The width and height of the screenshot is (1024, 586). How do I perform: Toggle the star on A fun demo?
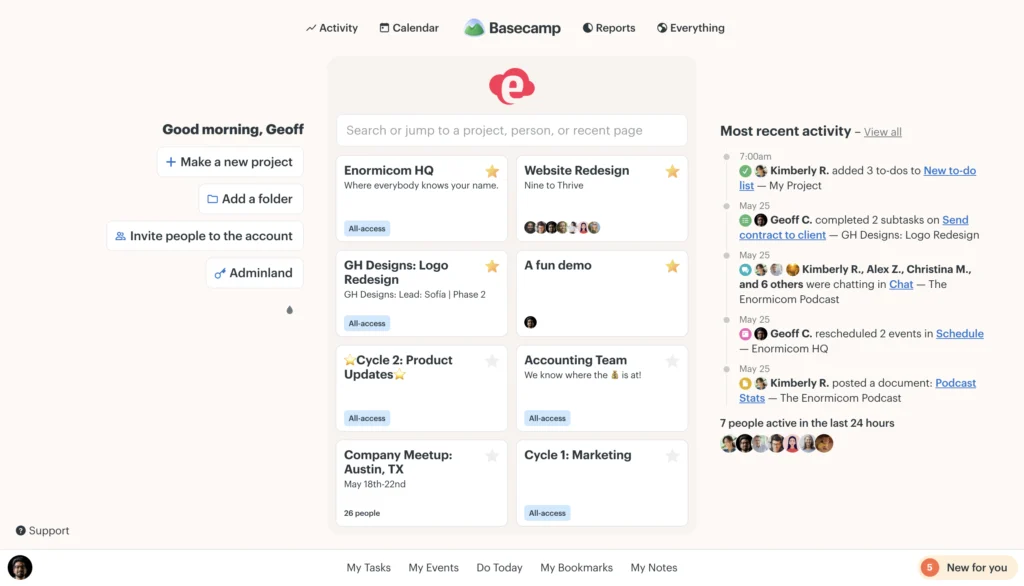(672, 266)
